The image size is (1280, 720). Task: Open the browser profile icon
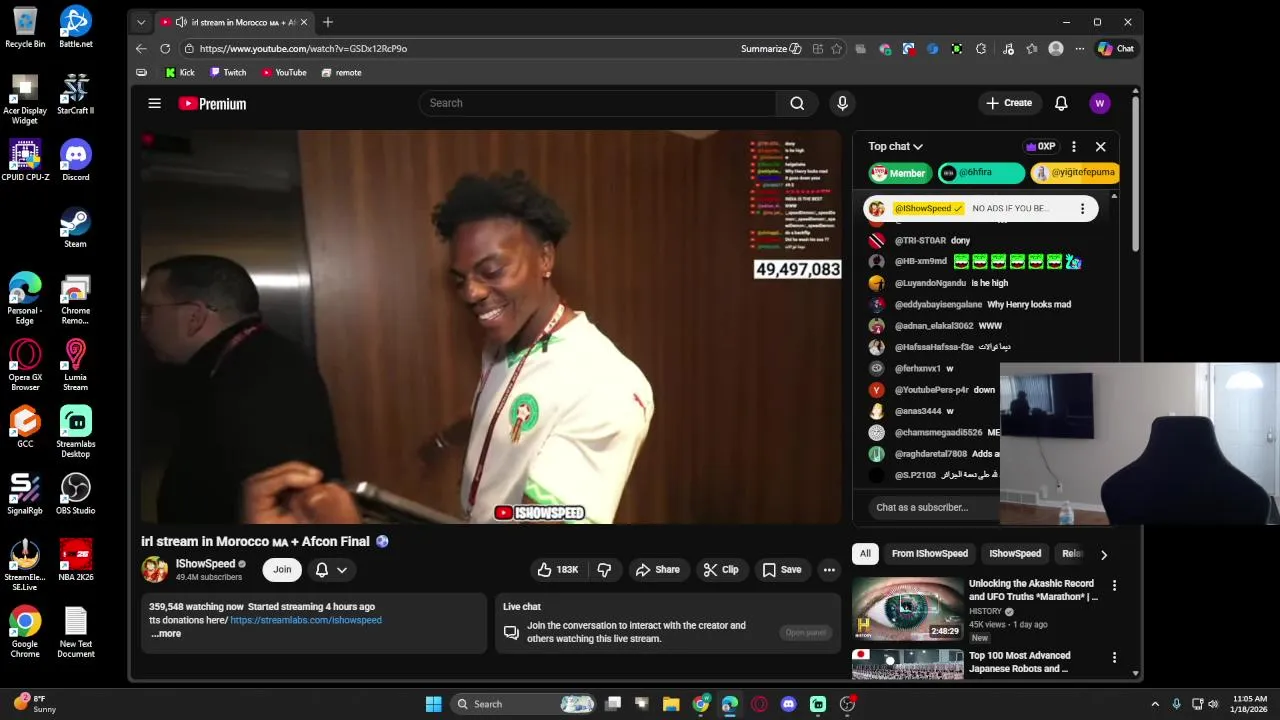pos(1056,48)
